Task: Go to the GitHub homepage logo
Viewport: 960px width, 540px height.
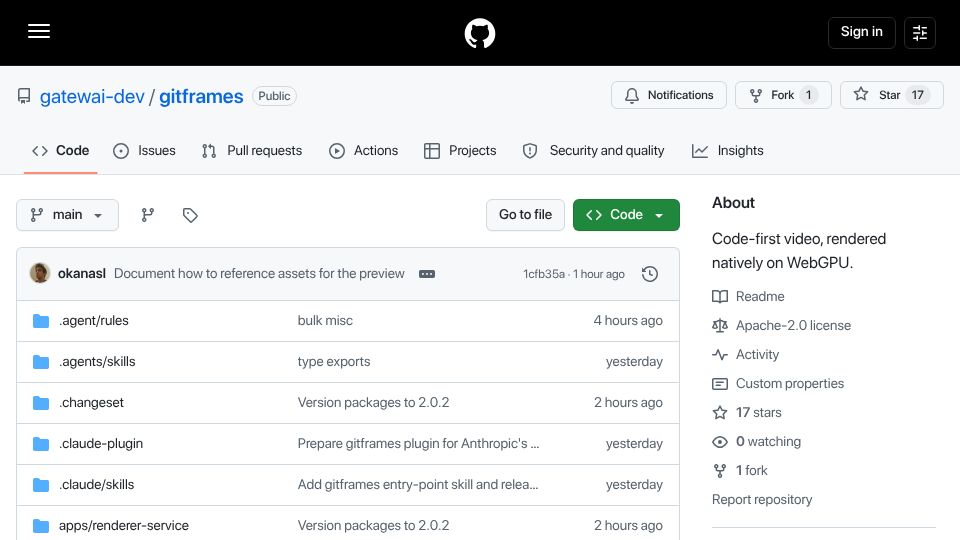Action: (x=479, y=33)
